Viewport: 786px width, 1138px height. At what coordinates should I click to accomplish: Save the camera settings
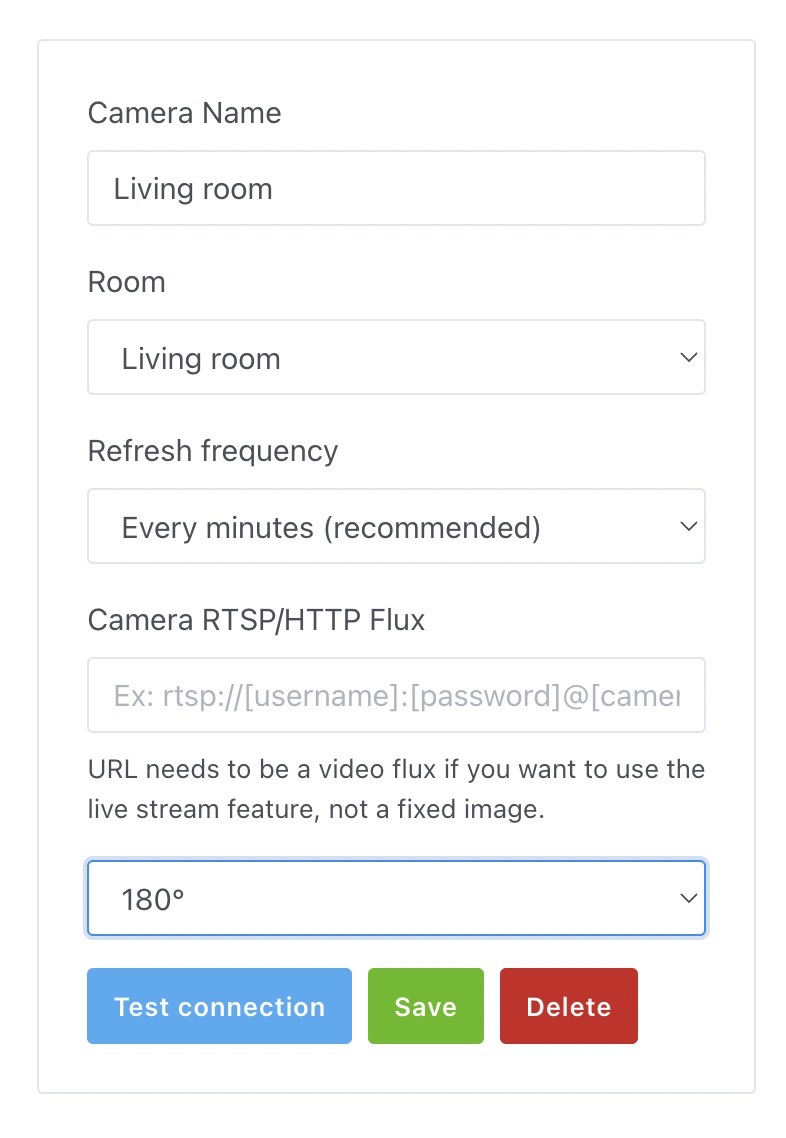(x=425, y=1006)
